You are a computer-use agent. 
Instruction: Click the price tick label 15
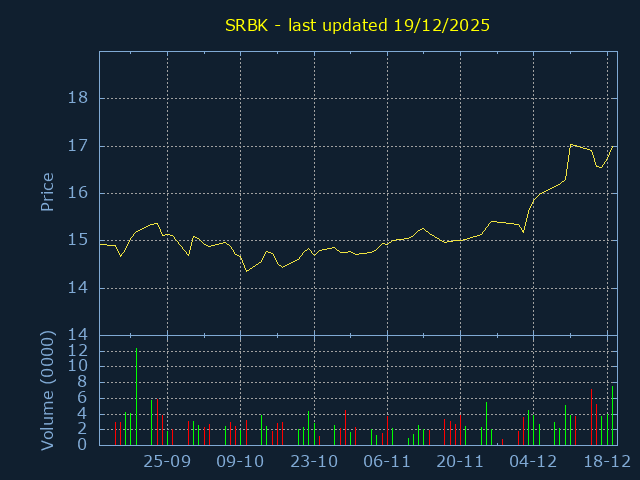[79, 240]
